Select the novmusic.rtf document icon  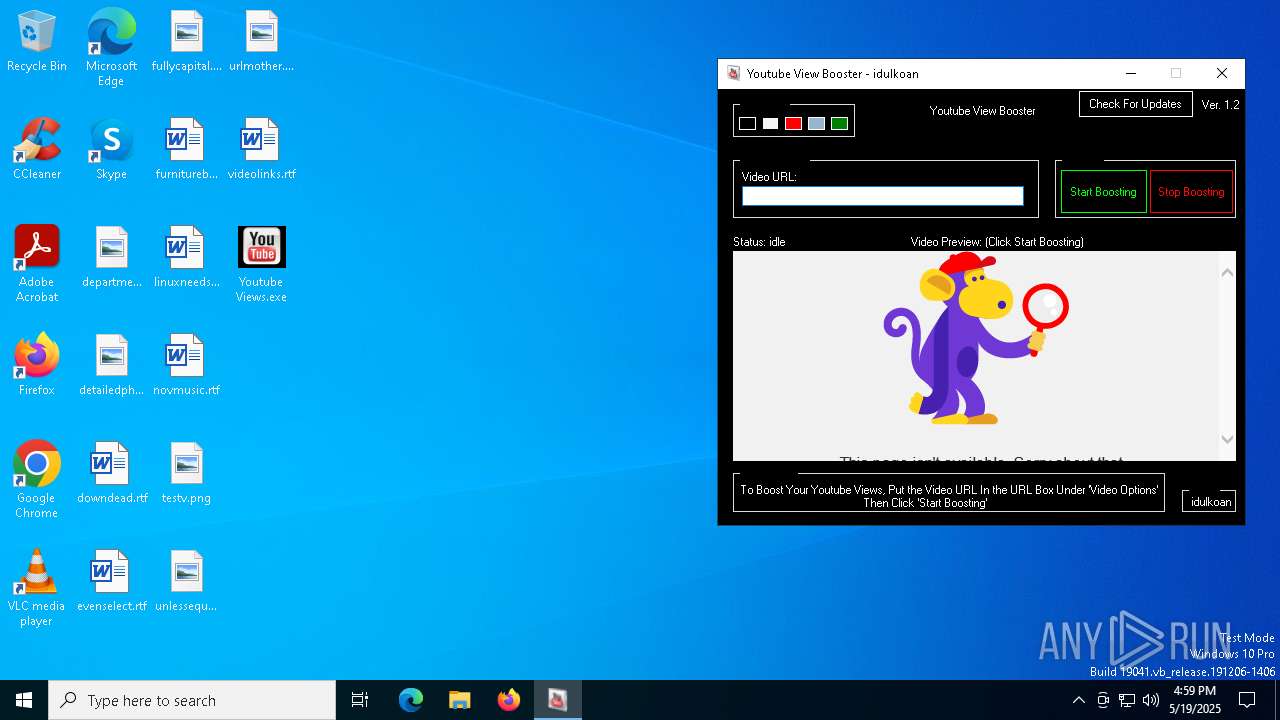(186, 365)
